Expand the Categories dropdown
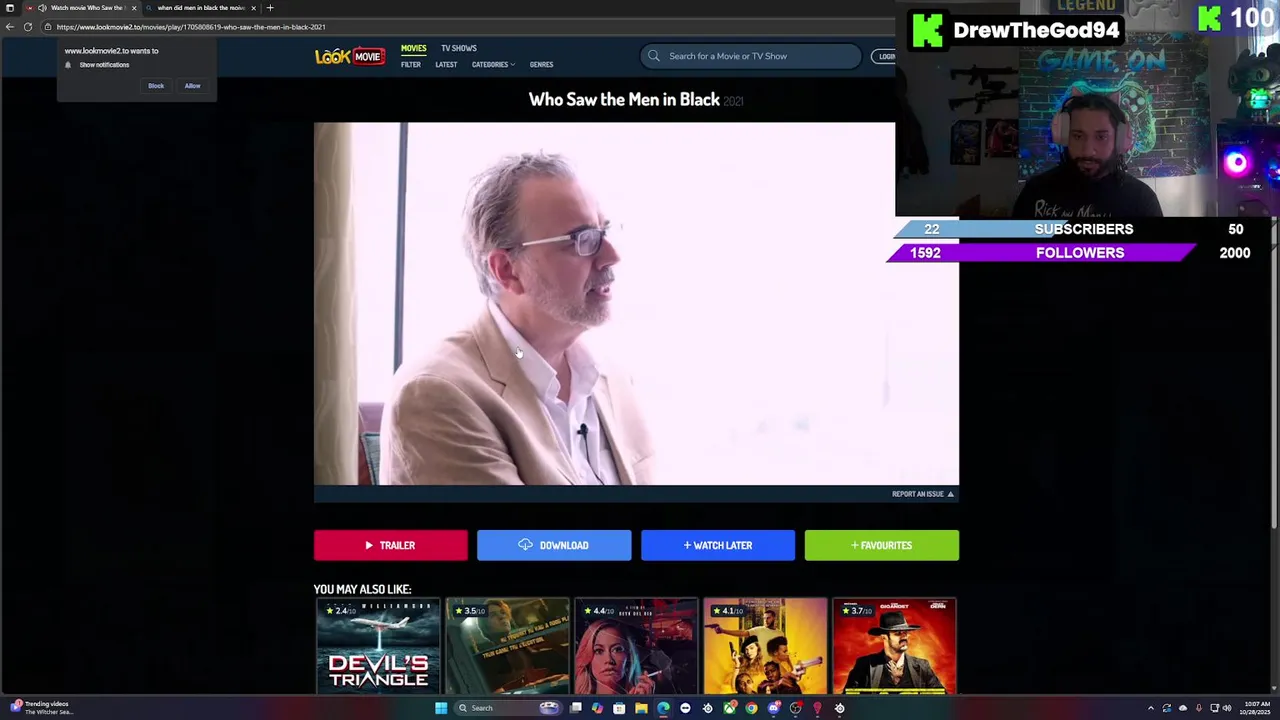Viewport: 1280px width, 720px height. click(x=493, y=65)
